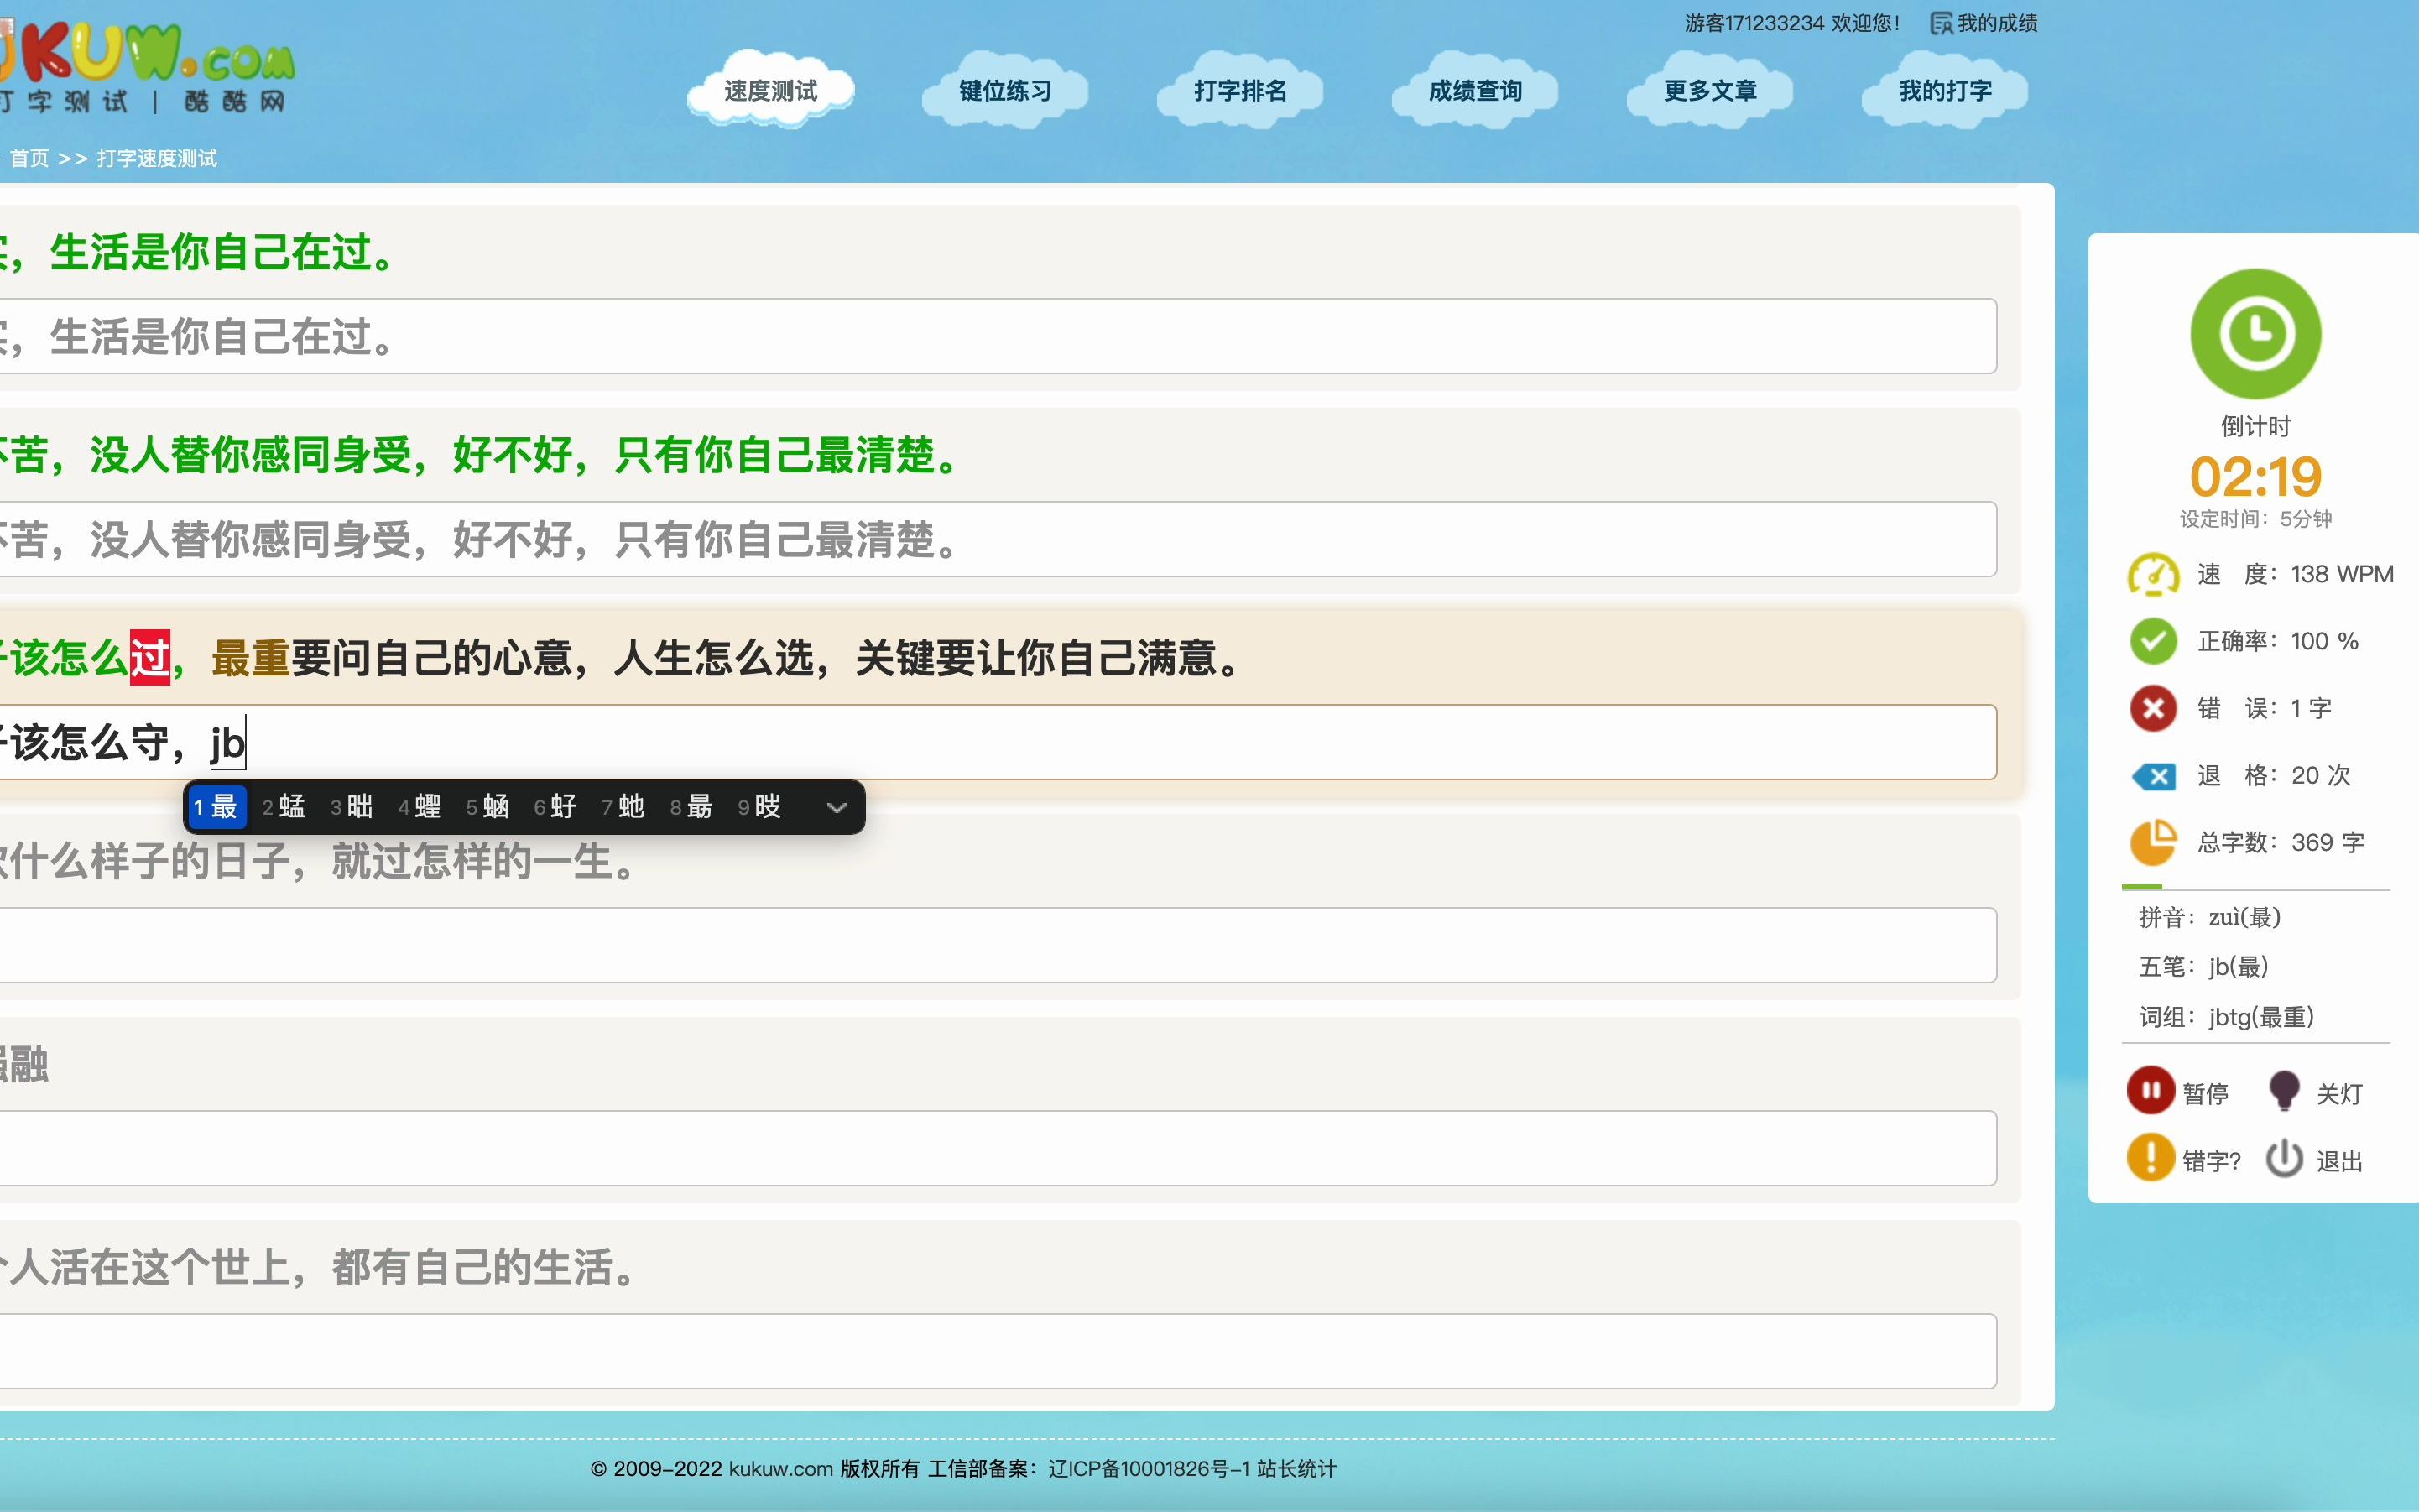The image size is (2419, 1512).
Task: Open the 速度测试 navigation cloud
Action: pyautogui.click(x=769, y=91)
